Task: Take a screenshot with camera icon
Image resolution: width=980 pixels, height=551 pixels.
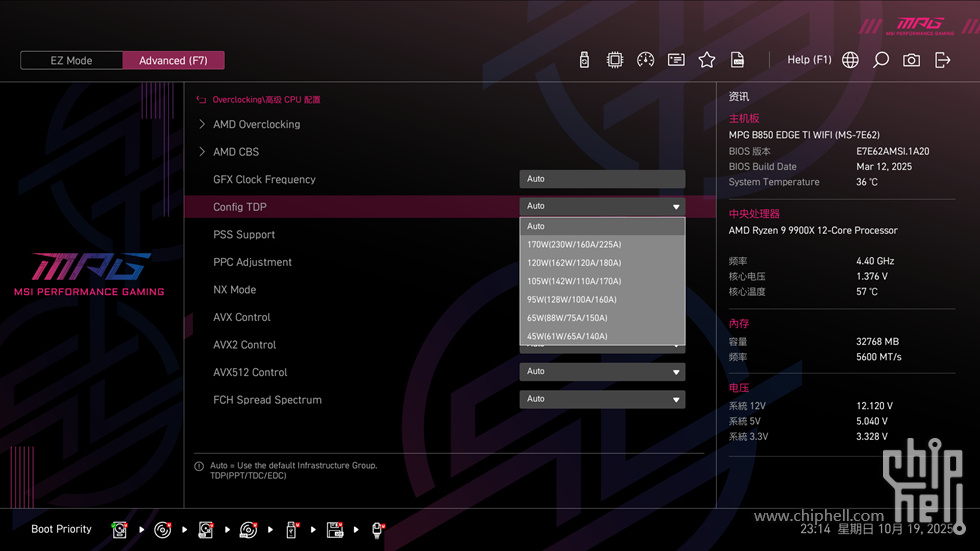Action: coord(911,60)
